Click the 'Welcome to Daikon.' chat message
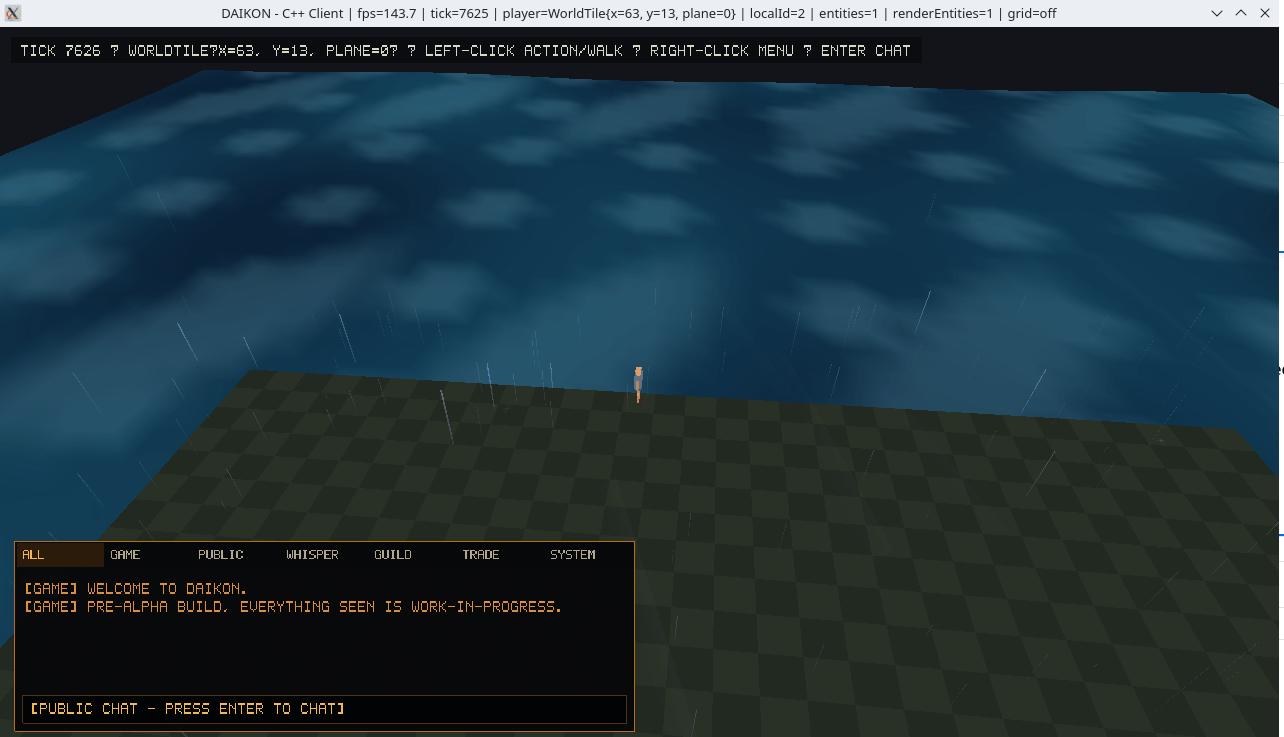Screen dimensions: 1284x737 point(135,589)
